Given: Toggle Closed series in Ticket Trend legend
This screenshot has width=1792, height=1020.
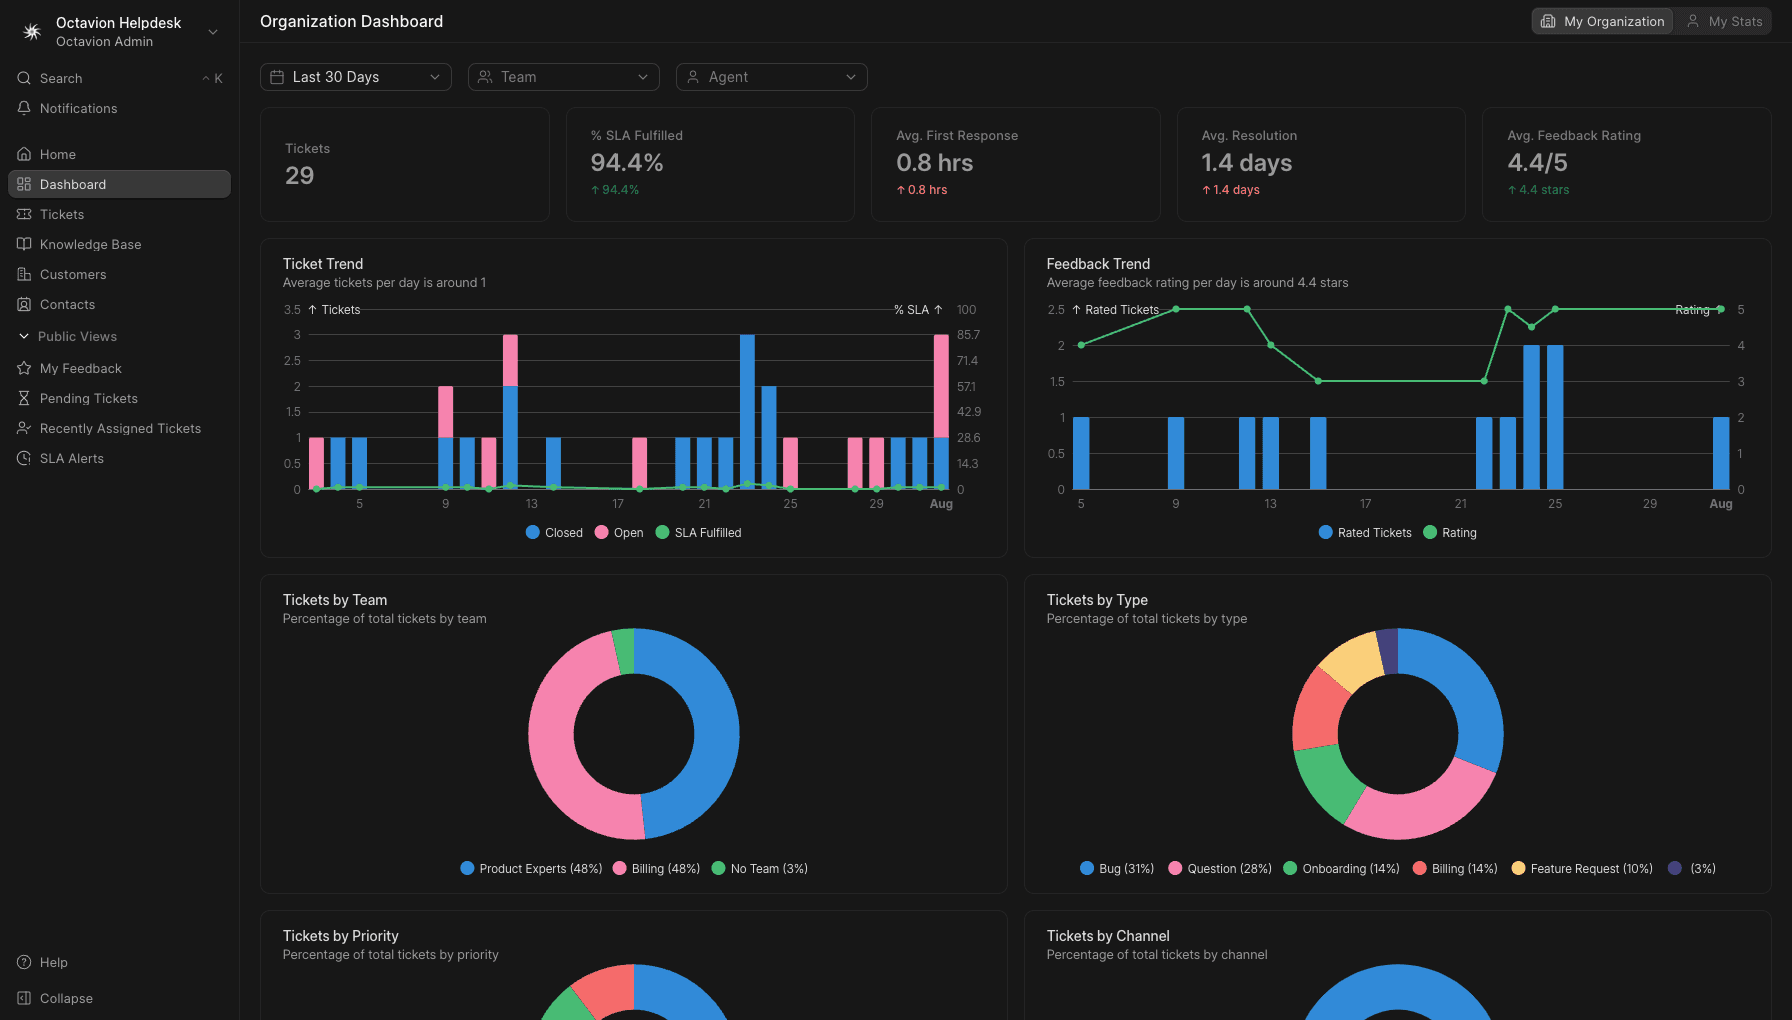Looking at the screenshot, I should click(x=554, y=533).
